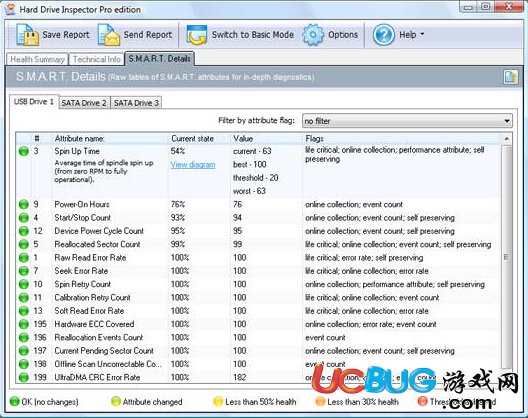Click the green status icon for Power-On Hours
The image size is (528, 418).
[24, 204]
